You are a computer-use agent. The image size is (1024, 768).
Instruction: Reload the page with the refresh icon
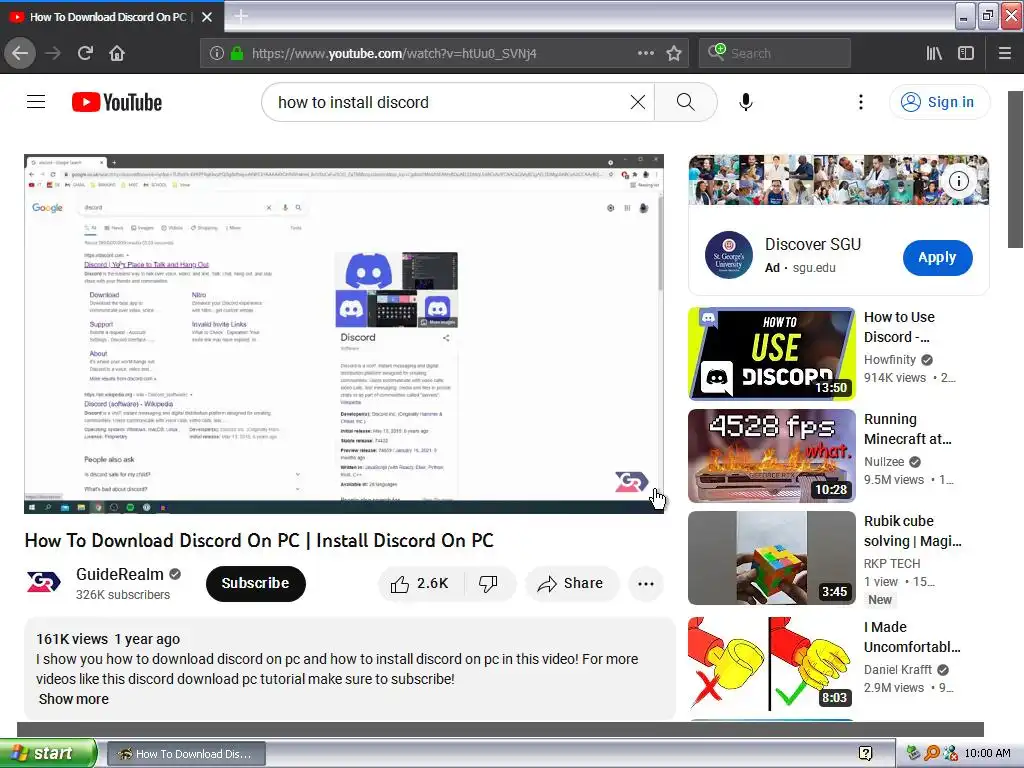click(85, 54)
